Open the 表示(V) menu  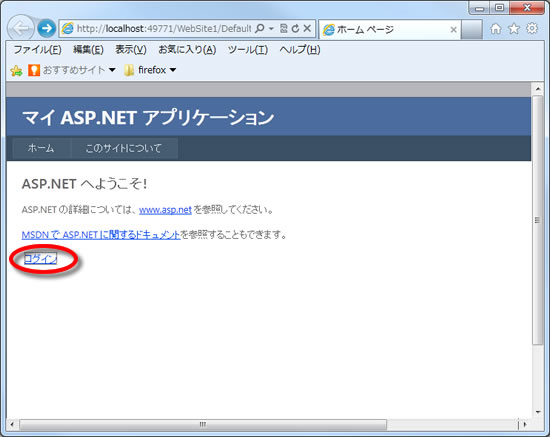pyautogui.click(x=131, y=50)
